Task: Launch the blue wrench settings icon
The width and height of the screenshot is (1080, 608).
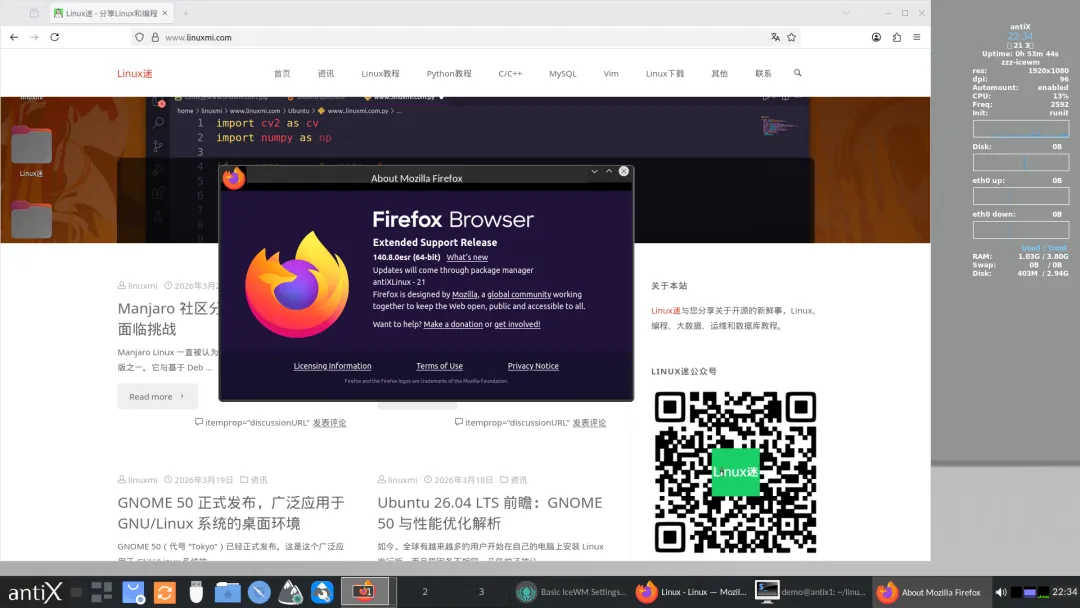Action: tap(322, 592)
